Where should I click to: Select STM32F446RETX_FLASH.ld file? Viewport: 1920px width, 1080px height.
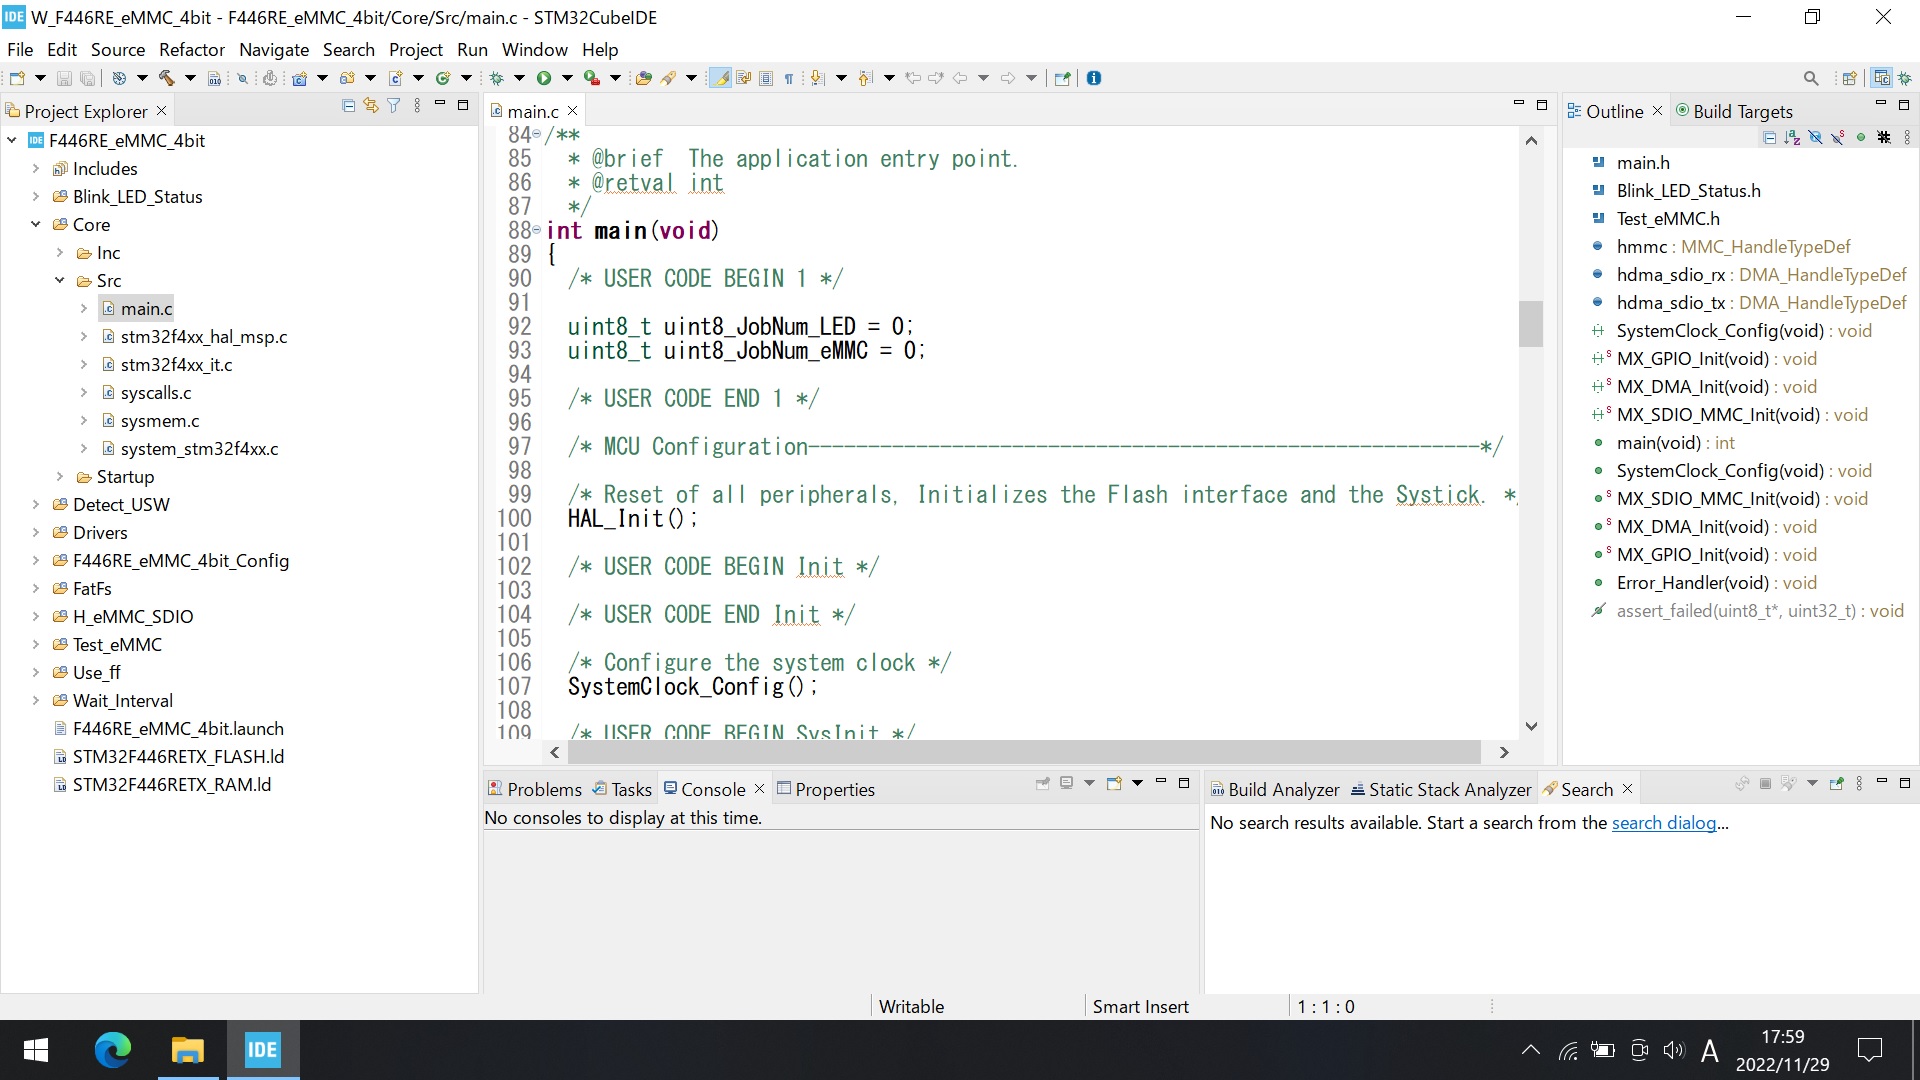point(178,757)
